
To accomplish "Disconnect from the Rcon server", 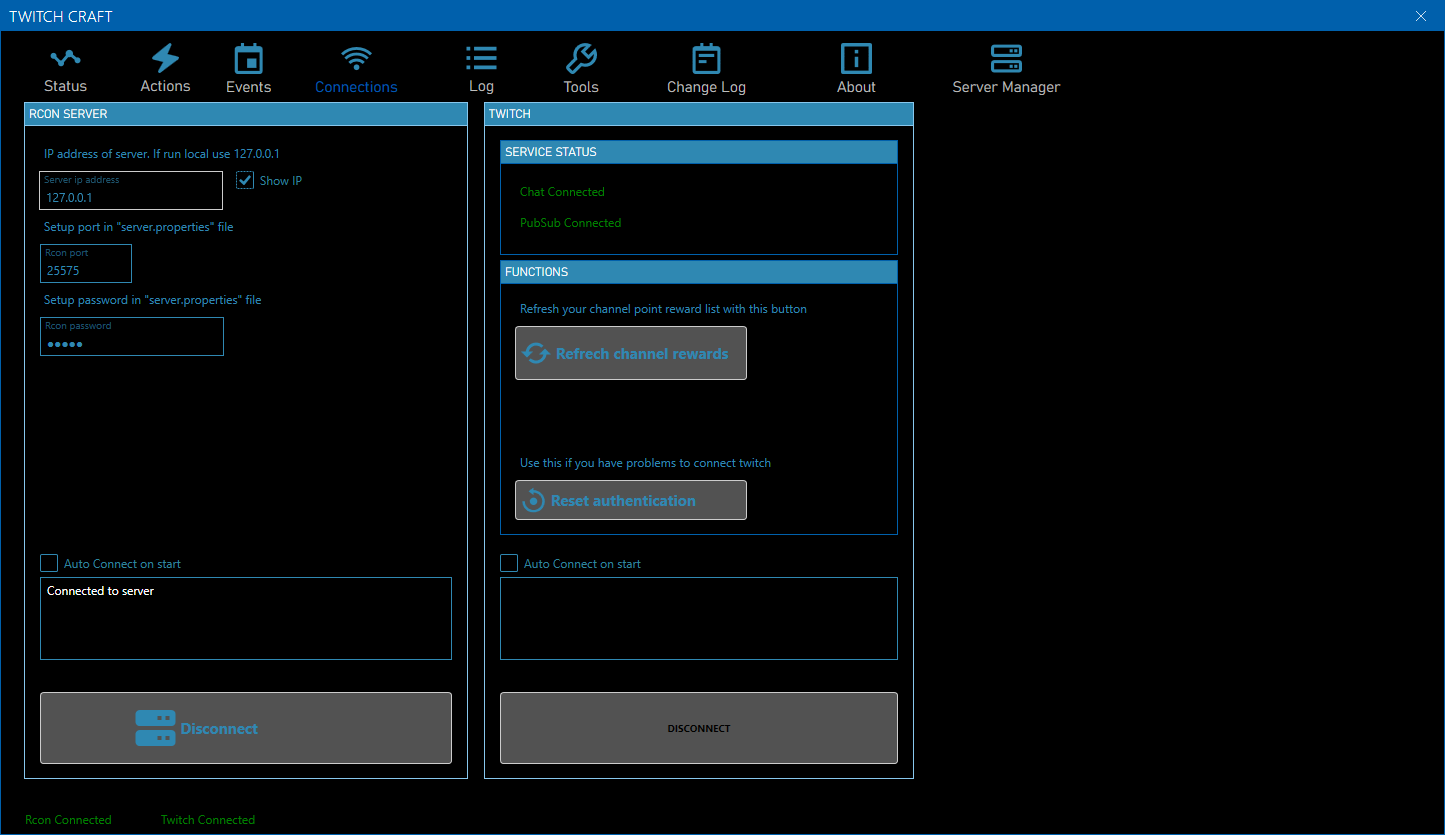I will click(x=246, y=728).
